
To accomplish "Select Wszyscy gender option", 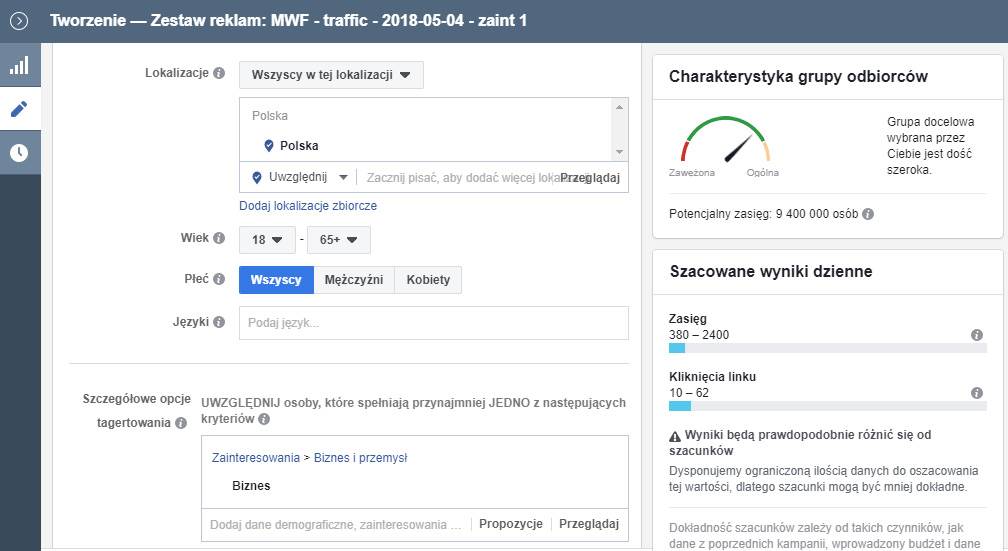I will point(276,280).
